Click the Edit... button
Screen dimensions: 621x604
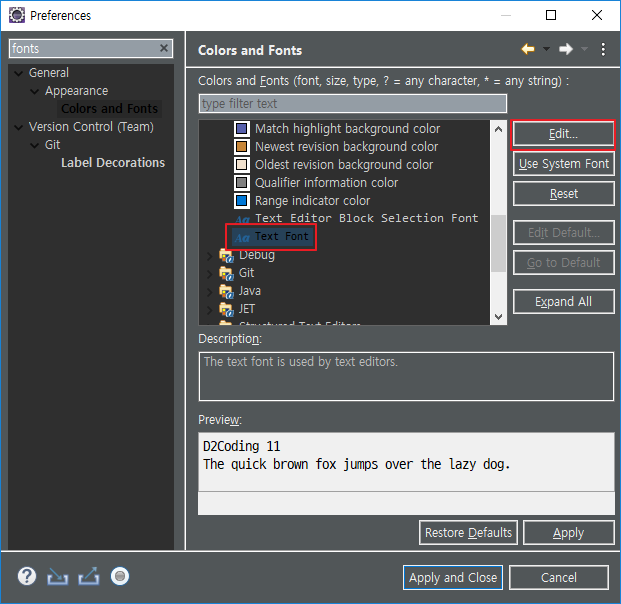[x=563, y=134]
